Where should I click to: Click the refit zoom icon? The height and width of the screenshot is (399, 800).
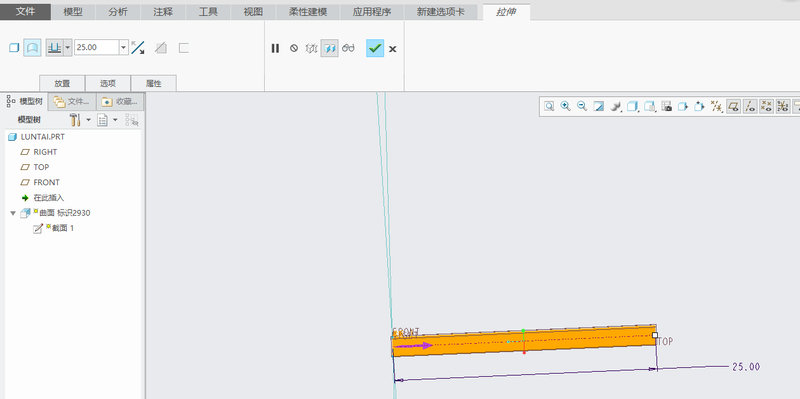click(x=549, y=106)
